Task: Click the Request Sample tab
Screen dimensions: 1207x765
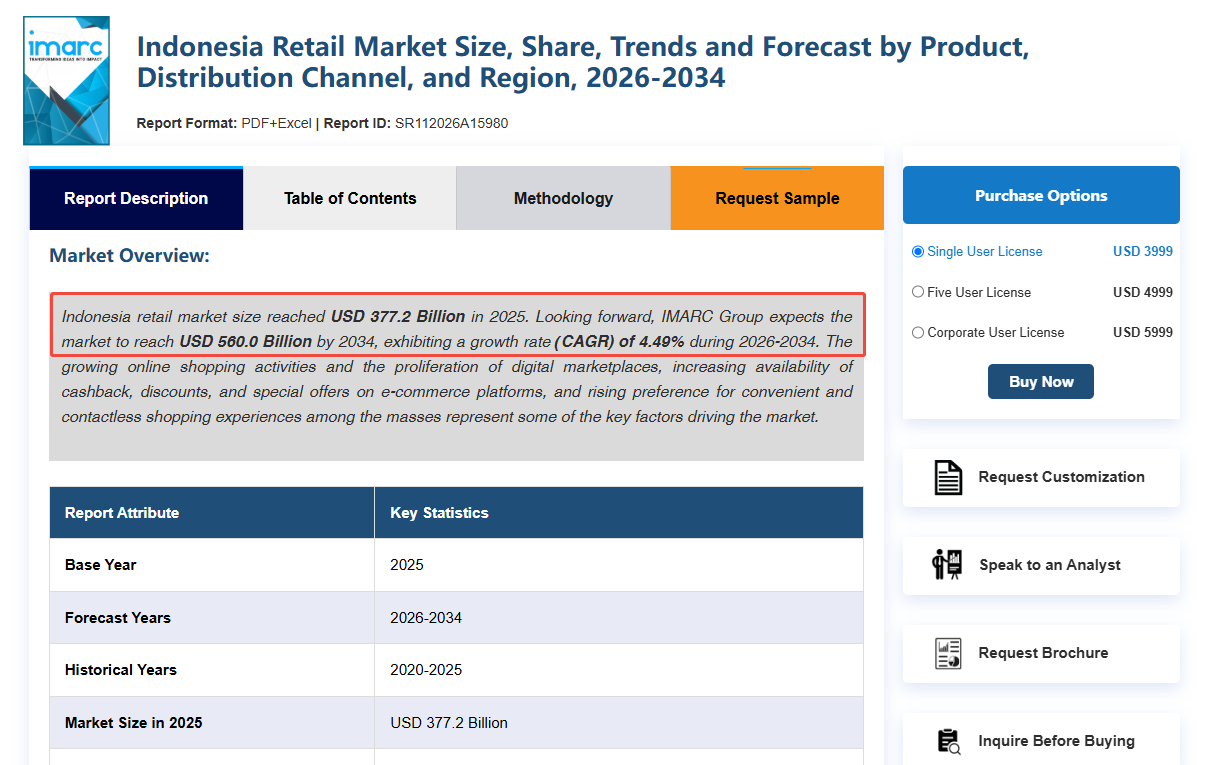Action: (x=777, y=198)
